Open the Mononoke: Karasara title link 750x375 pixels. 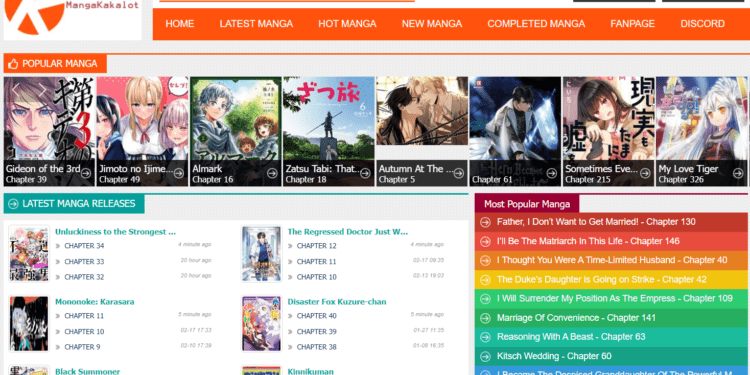click(x=95, y=302)
